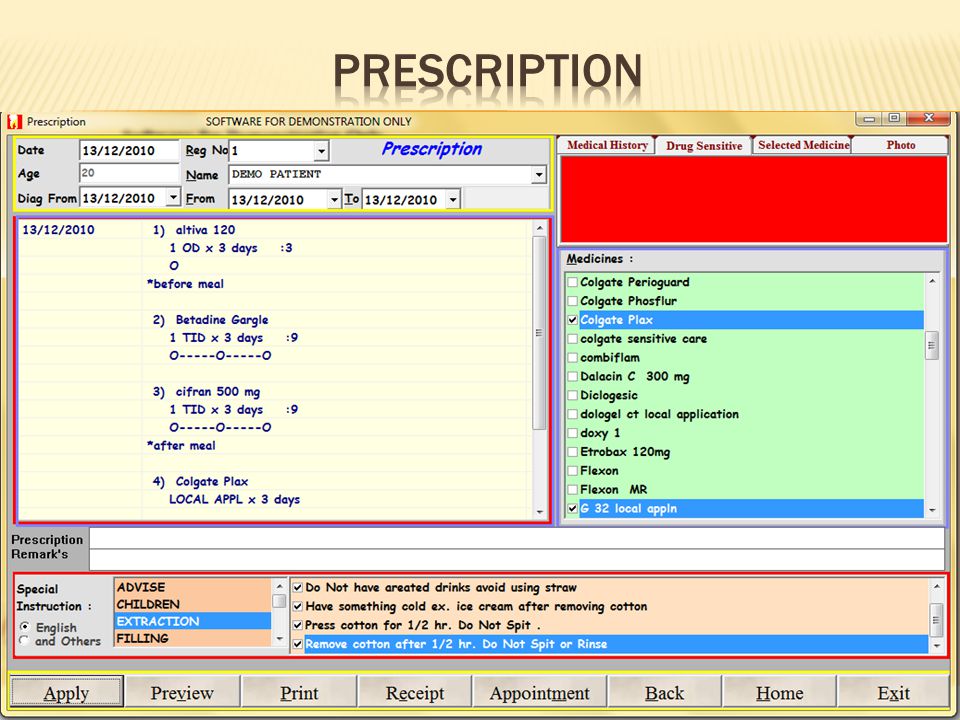Viewport: 960px width, 720px height.
Task: Click the Receipt button
Action: click(414, 692)
